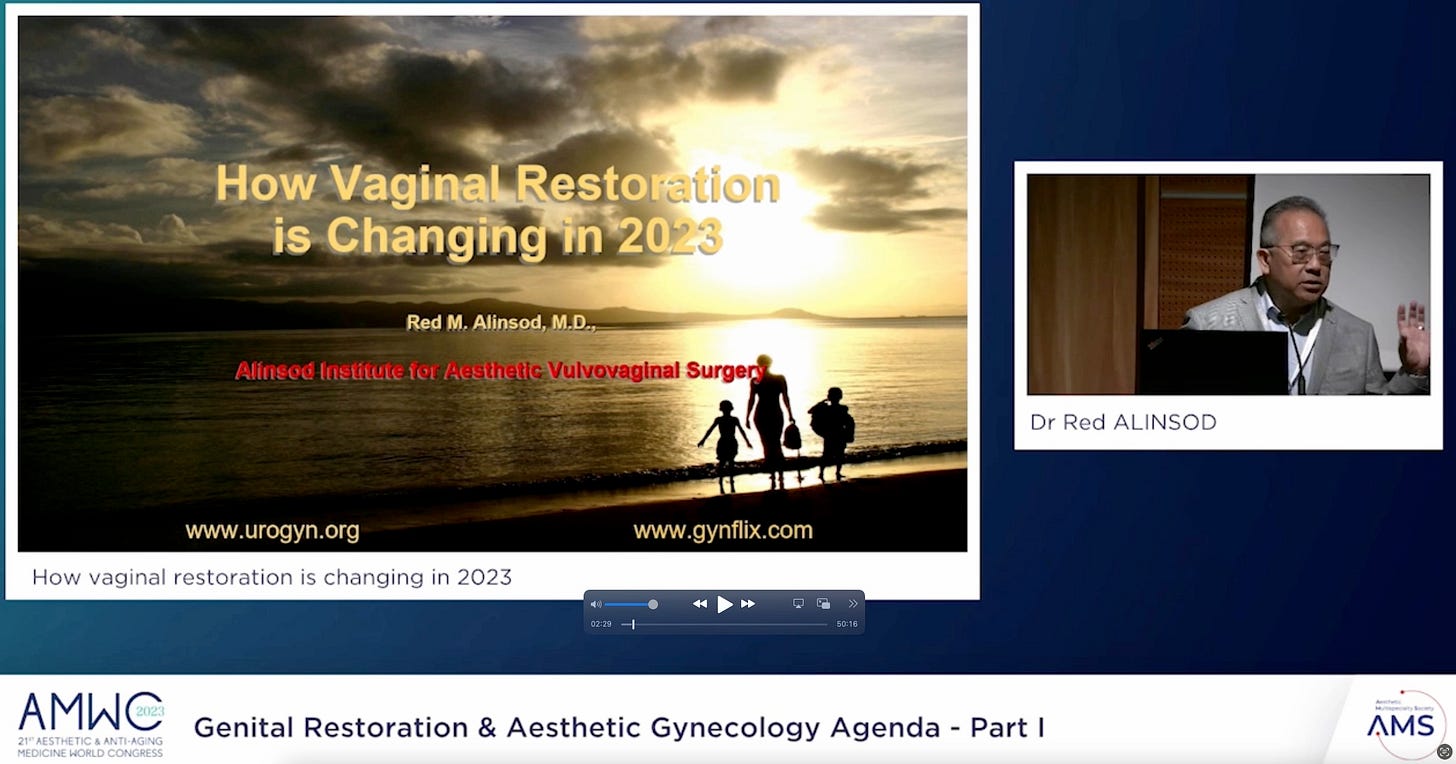Screen dimensions: 1456x764
Task: Click the slide title How Vaginal Restoration
Action: click(497, 210)
